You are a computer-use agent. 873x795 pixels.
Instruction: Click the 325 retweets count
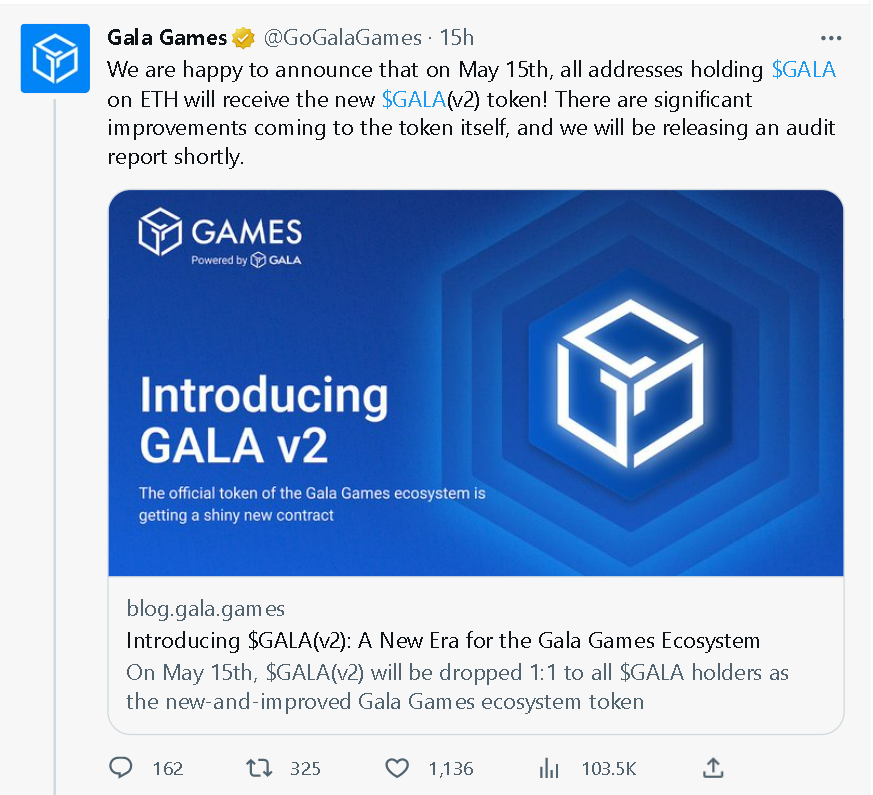[305, 769]
